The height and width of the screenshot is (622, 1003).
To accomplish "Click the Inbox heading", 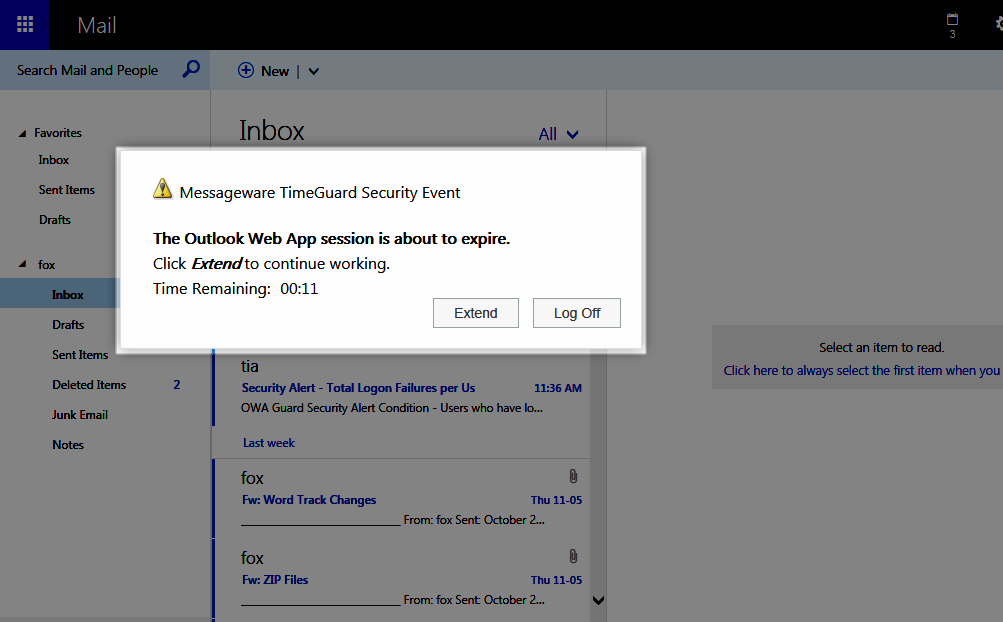I will pyautogui.click(x=272, y=131).
